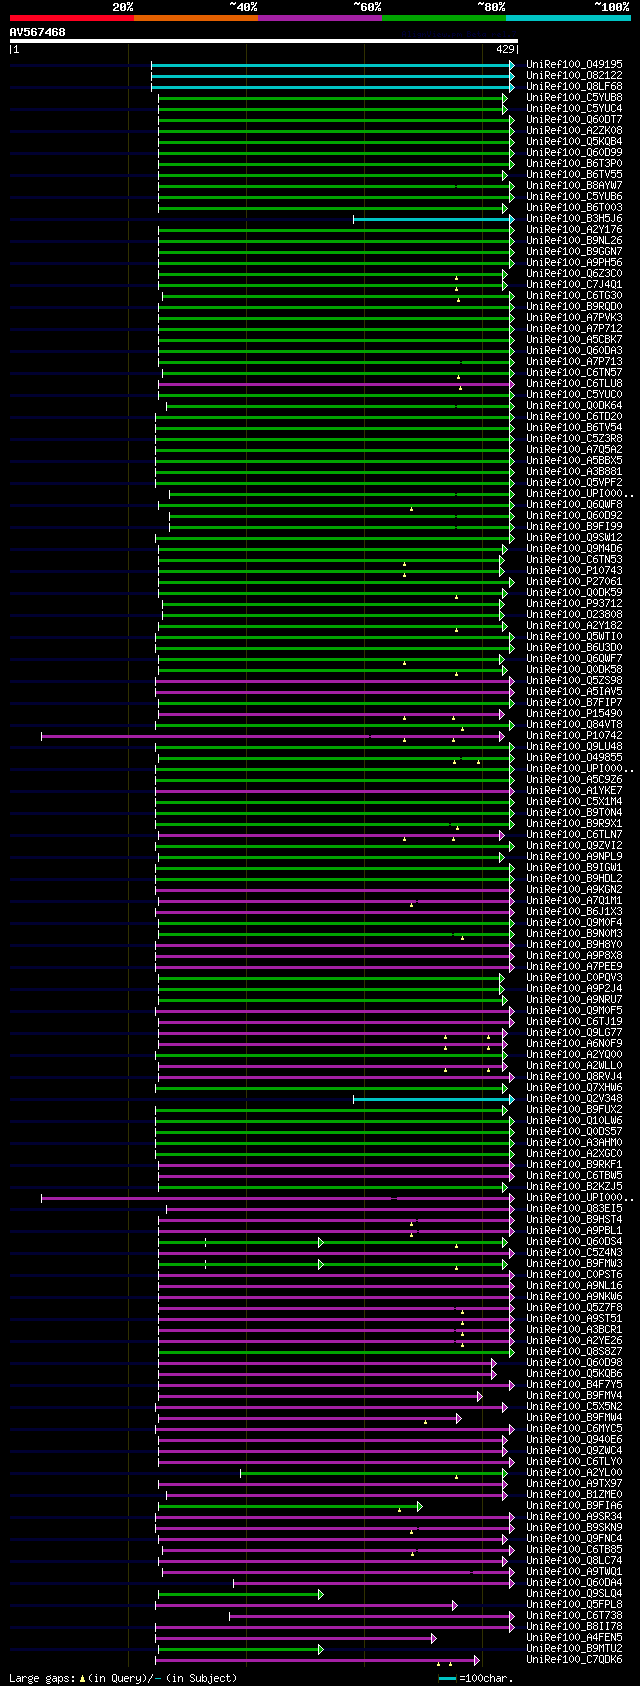This screenshot has width=640, height=1686.
Task: Click label UniRef100_C6TN57
Action: 574,372
